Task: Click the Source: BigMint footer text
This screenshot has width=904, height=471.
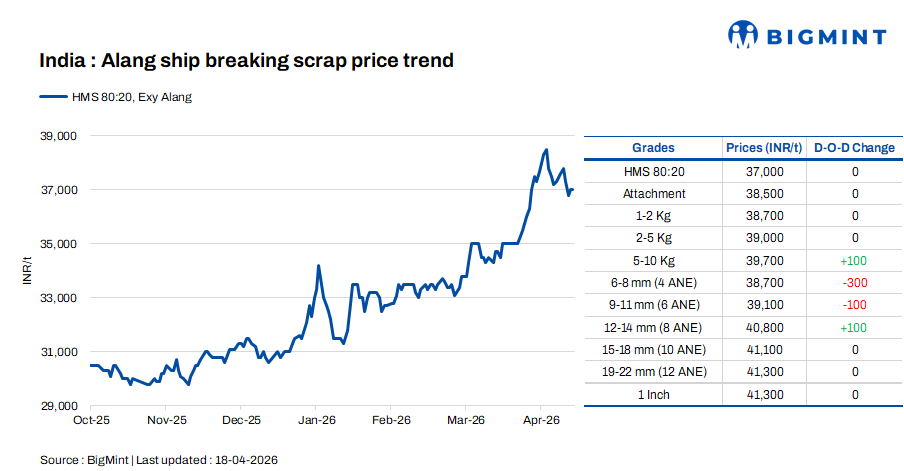Action: click(x=158, y=460)
